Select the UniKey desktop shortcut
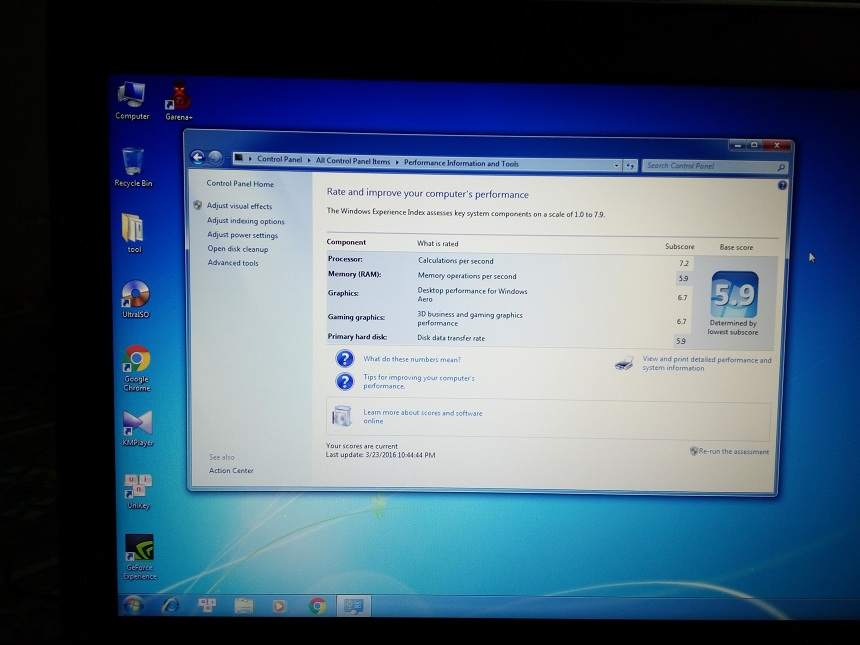This screenshot has width=860, height=645. coord(138,492)
